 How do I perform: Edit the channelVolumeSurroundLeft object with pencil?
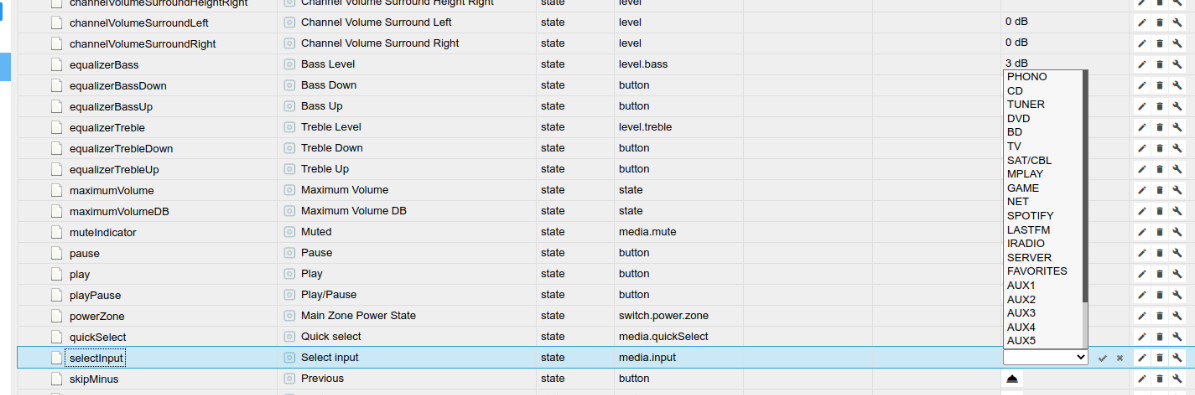(x=1142, y=23)
